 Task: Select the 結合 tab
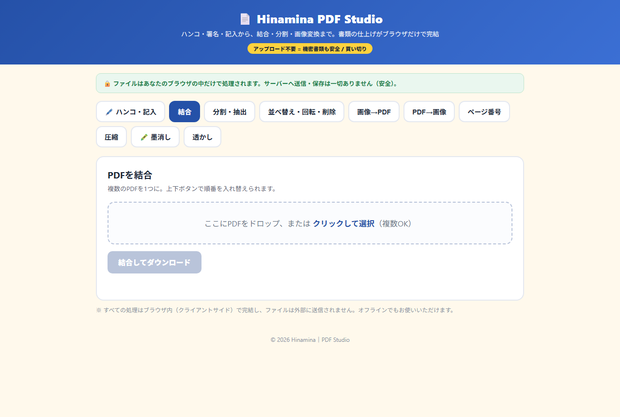tap(184, 112)
